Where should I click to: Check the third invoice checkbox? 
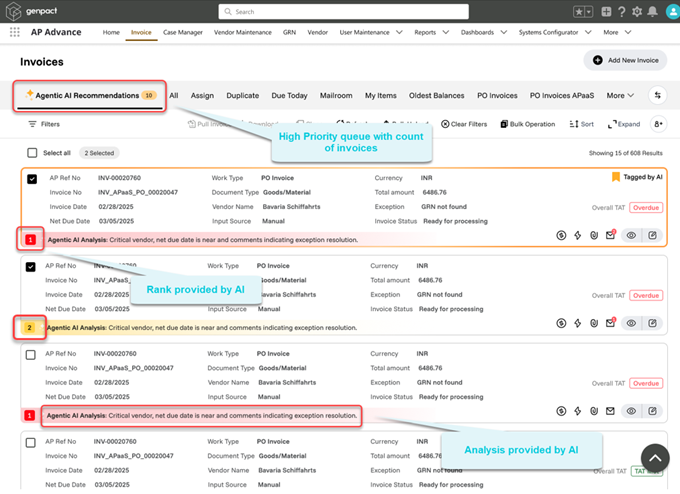(x=30, y=355)
